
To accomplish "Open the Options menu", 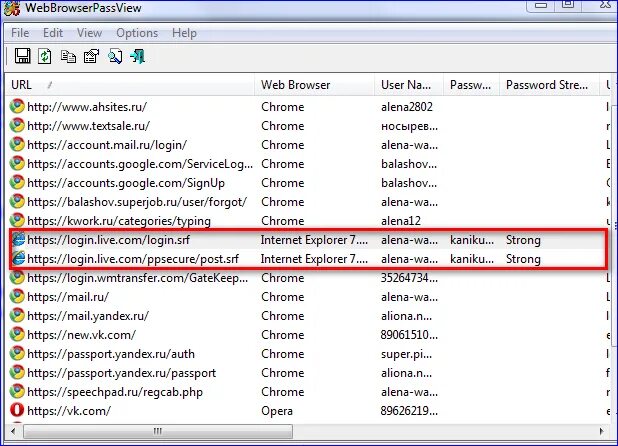I will click(137, 33).
